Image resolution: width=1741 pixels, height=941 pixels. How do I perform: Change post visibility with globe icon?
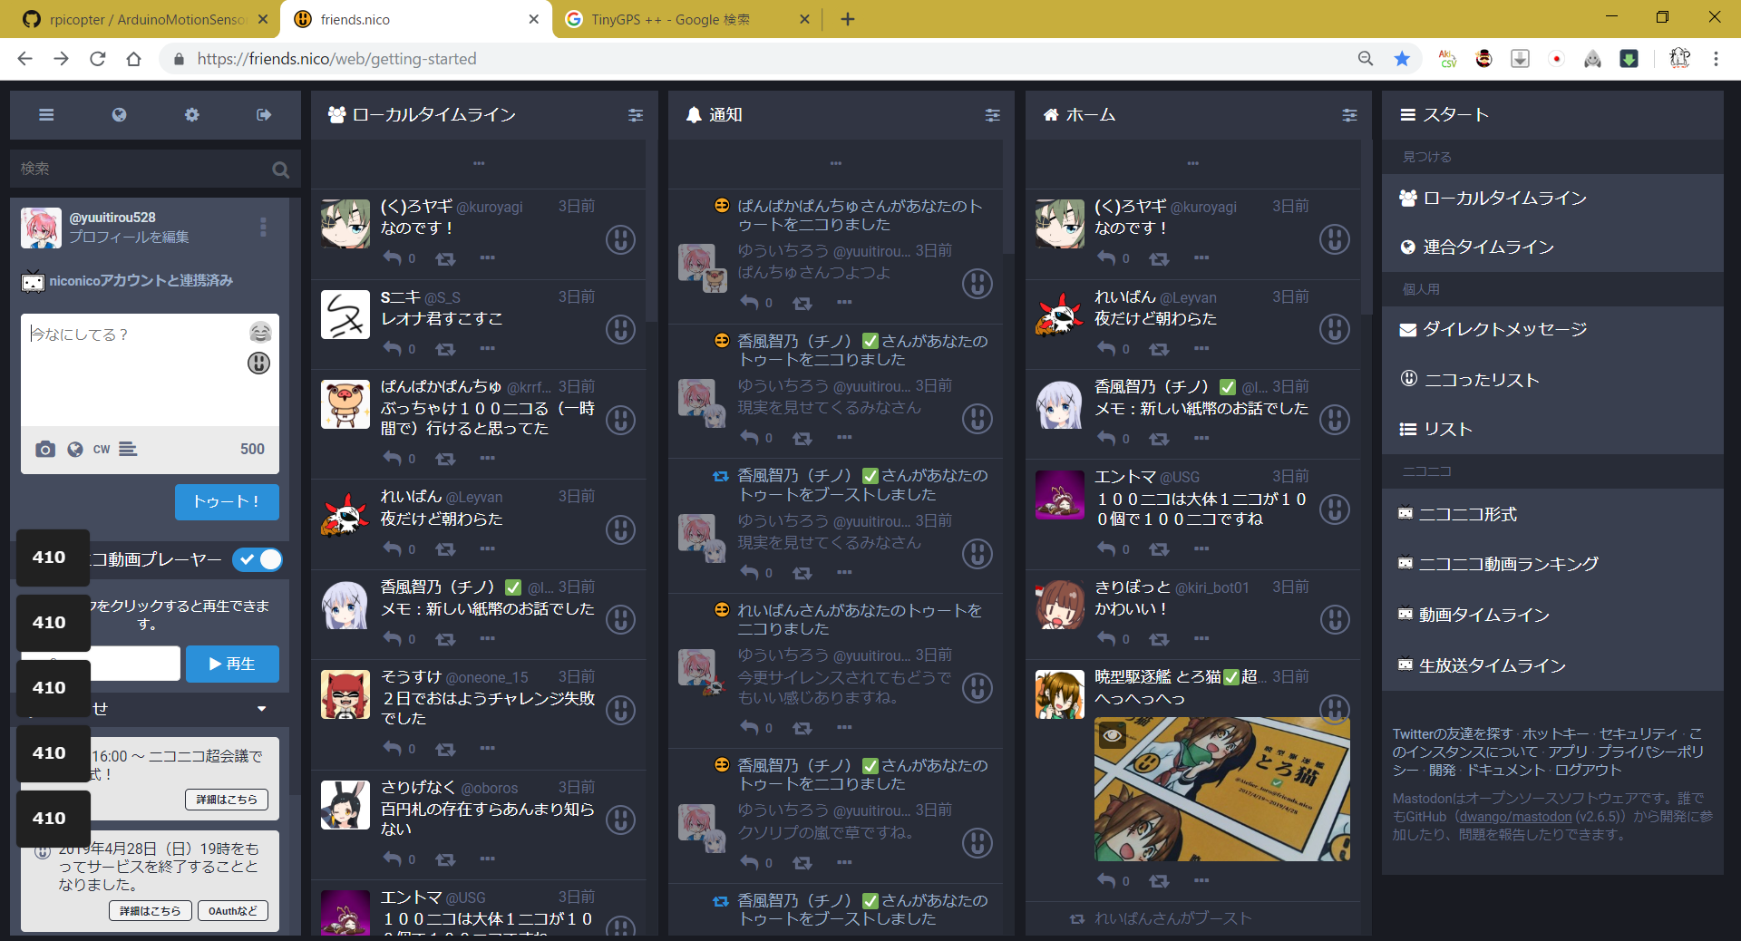75,450
